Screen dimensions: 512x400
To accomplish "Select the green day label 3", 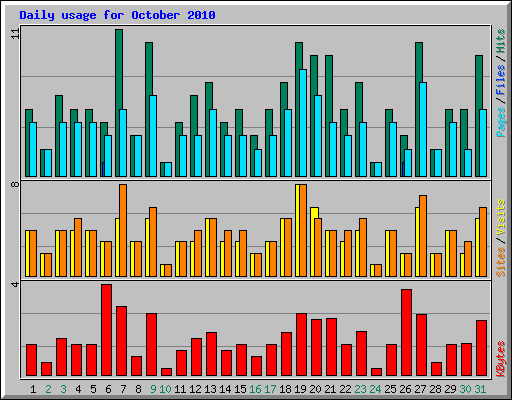I will 63,389.
